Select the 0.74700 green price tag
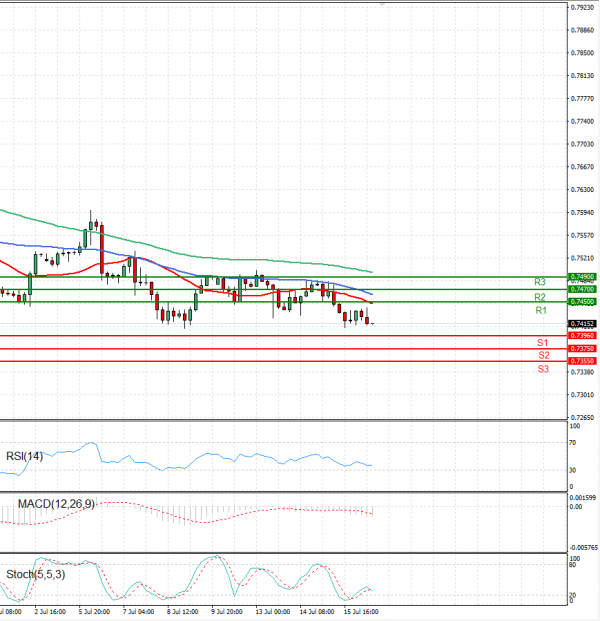The width and height of the screenshot is (600, 621). point(582,289)
